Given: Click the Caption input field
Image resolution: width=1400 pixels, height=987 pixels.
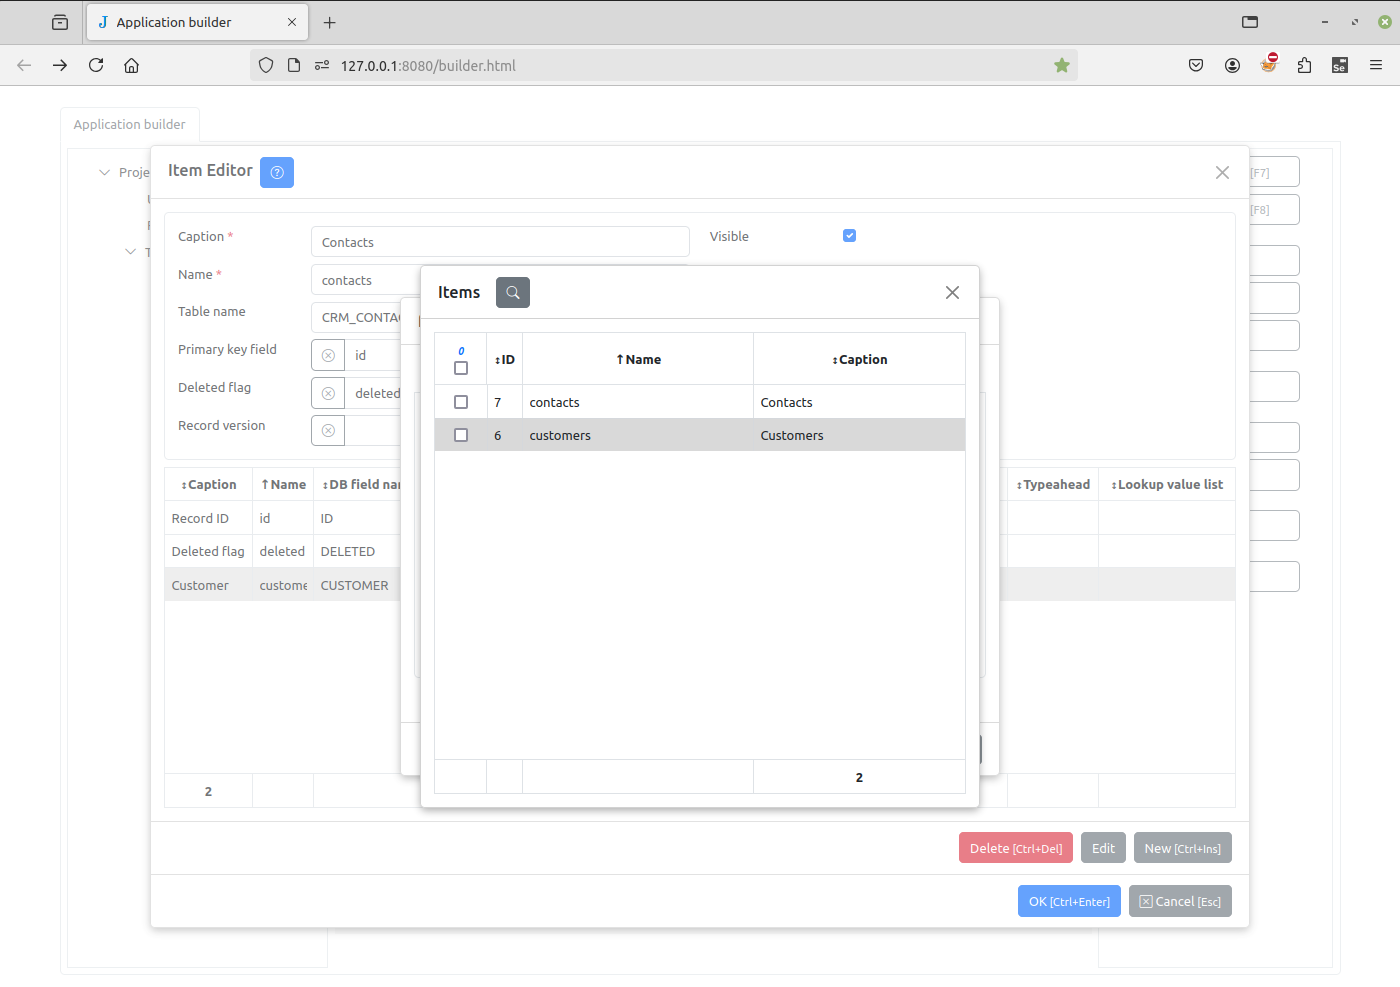Looking at the screenshot, I should [500, 242].
